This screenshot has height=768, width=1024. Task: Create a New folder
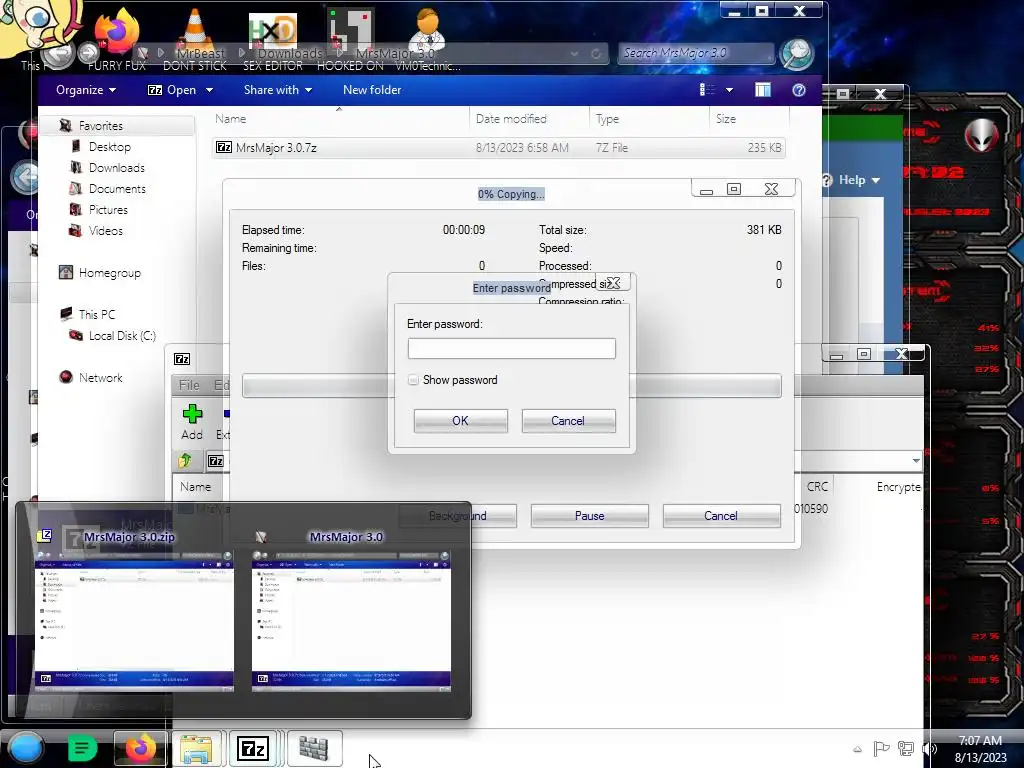[x=372, y=90]
